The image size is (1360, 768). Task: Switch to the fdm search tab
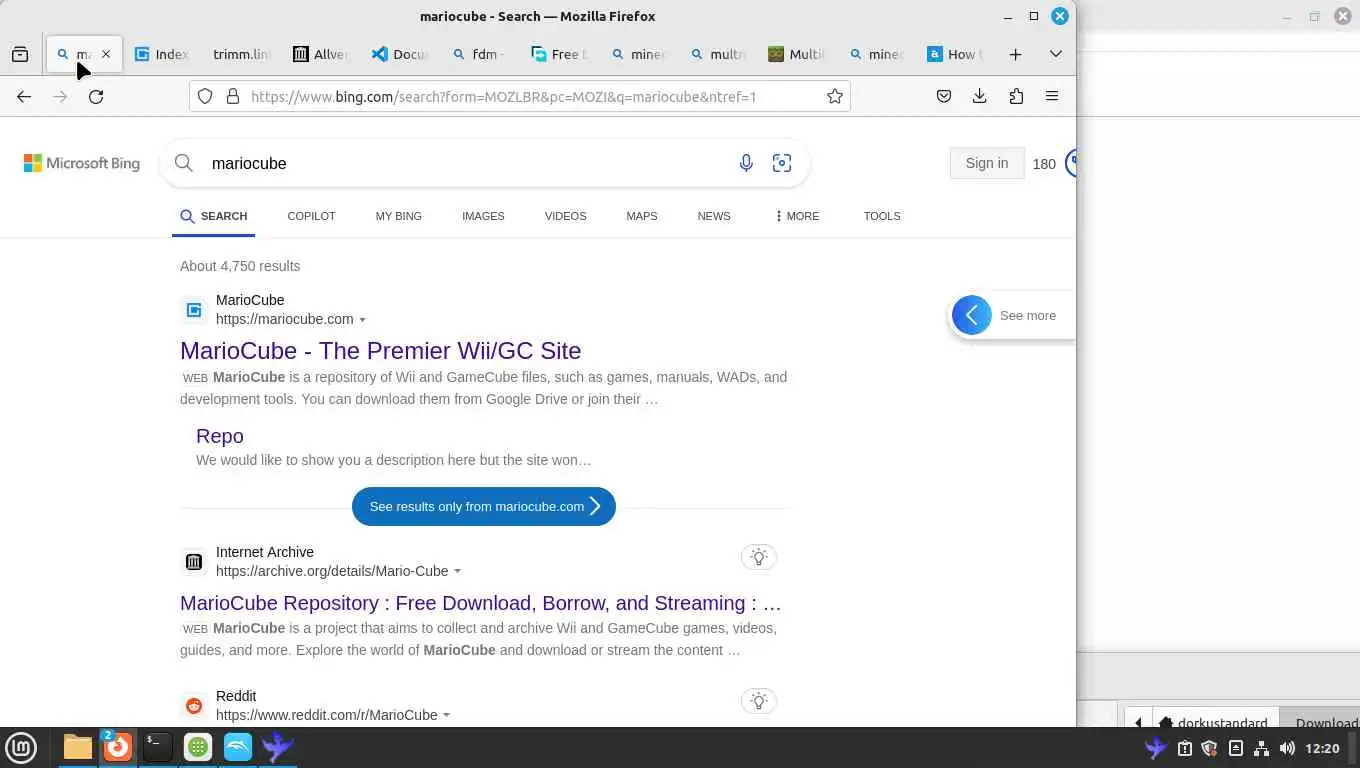point(479,54)
